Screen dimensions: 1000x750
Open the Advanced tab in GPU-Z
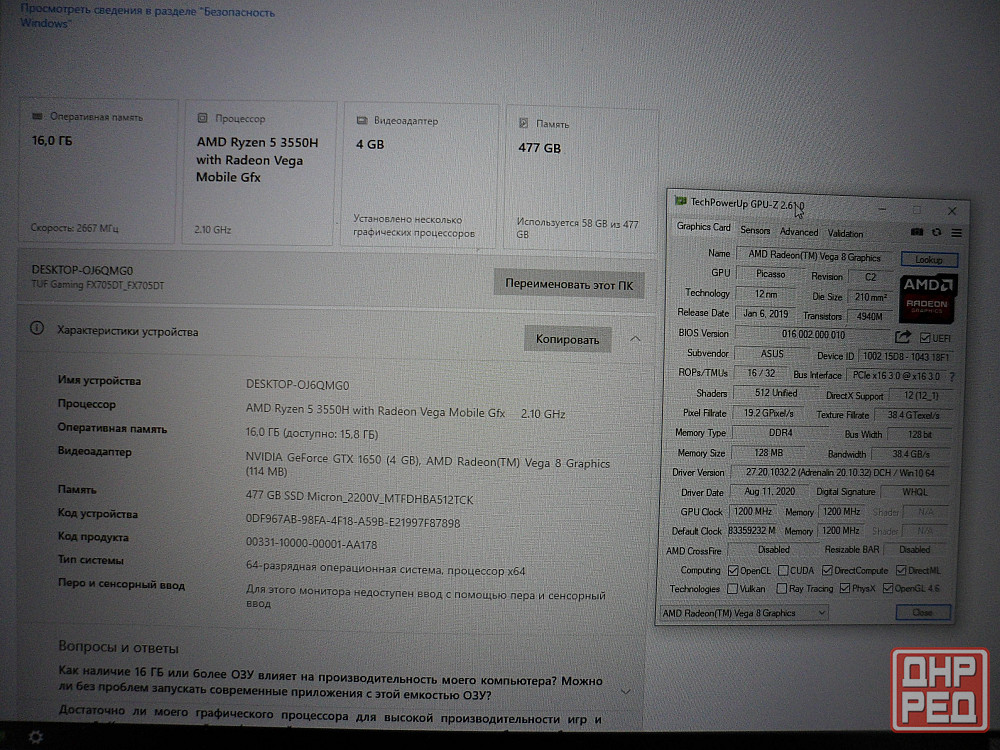tap(799, 232)
